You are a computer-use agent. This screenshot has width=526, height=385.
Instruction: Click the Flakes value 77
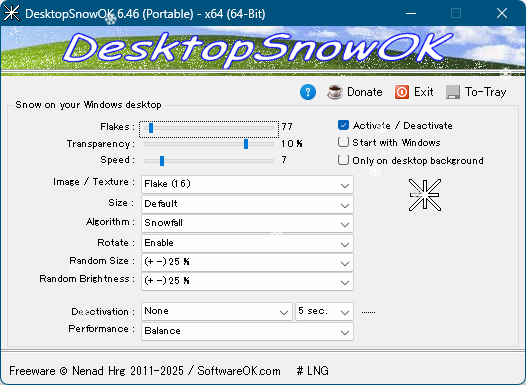[x=287, y=127]
